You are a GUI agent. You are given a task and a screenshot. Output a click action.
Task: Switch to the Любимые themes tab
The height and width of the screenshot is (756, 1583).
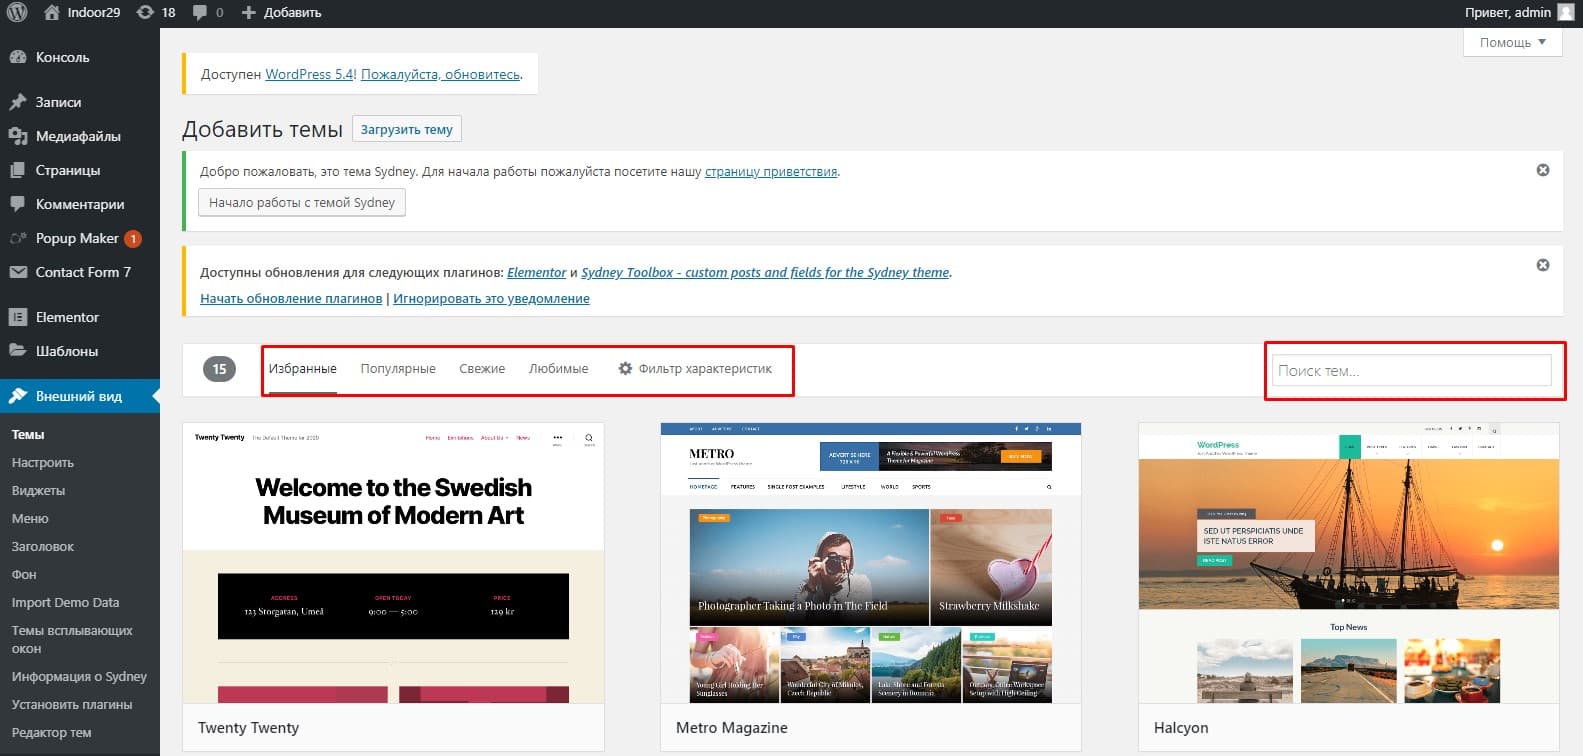coord(558,369)
